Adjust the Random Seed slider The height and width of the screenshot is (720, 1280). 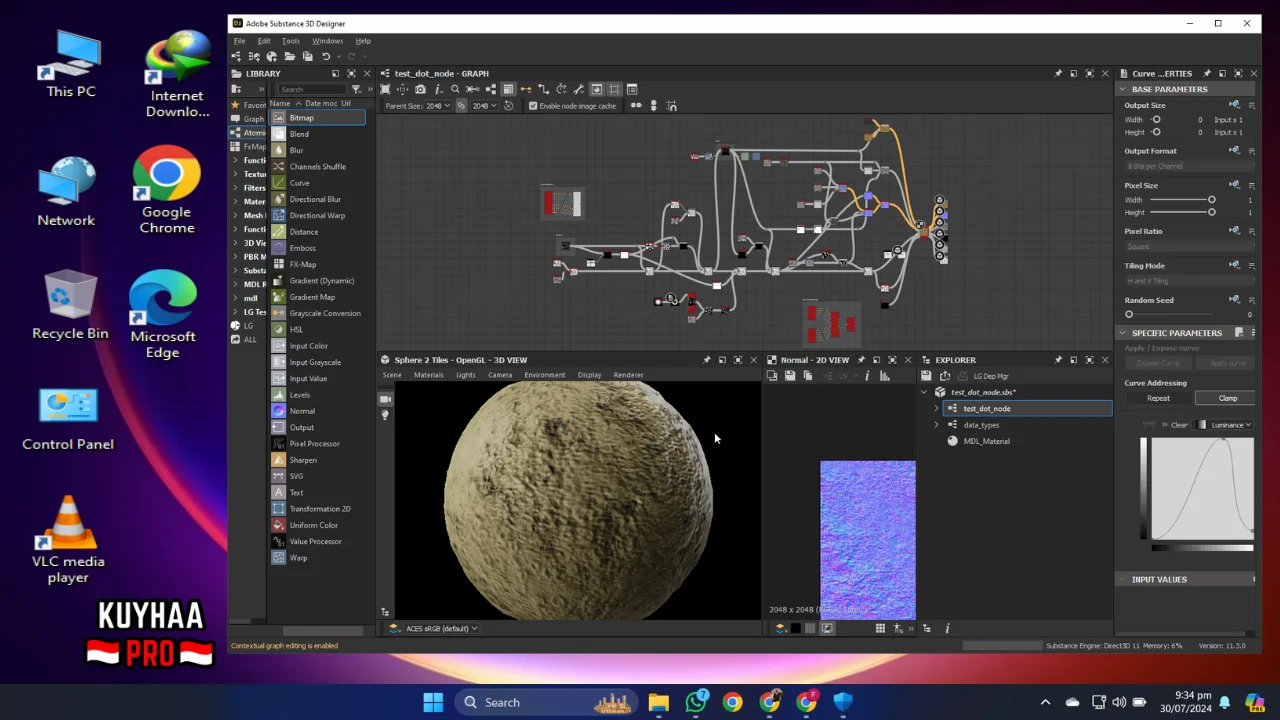1170,314
